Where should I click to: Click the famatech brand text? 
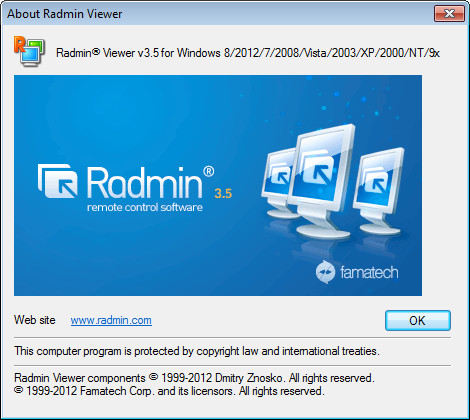(x=369, y=272)
